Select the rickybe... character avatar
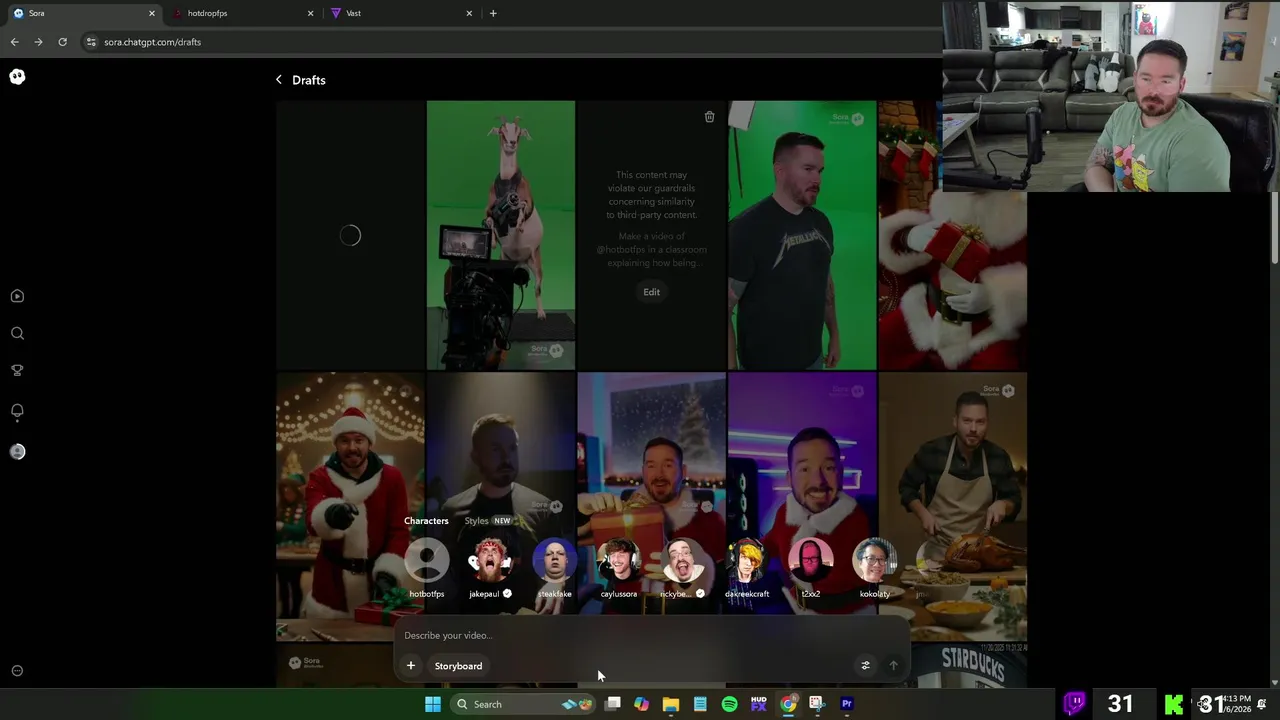 pyautogui.click(x=683, y=562)
